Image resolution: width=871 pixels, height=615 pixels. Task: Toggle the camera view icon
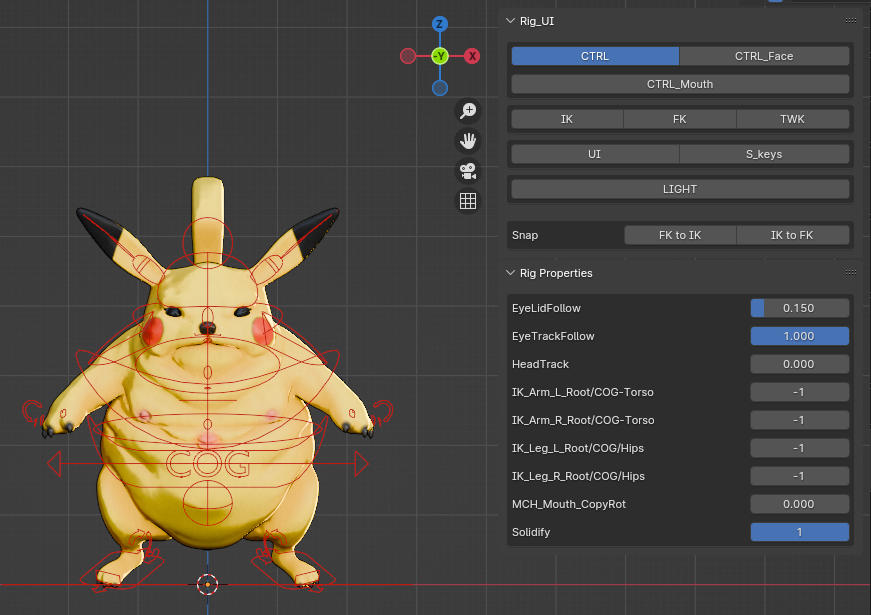point(468,171)
